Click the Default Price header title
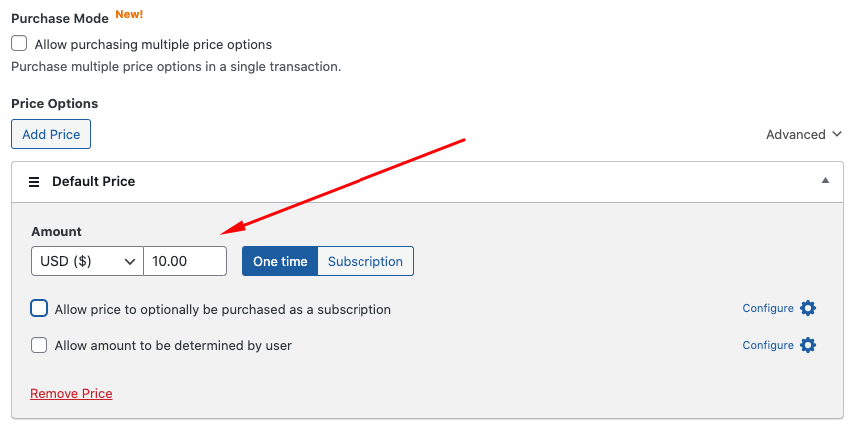 pyautogui.click(x=93, y=182)
